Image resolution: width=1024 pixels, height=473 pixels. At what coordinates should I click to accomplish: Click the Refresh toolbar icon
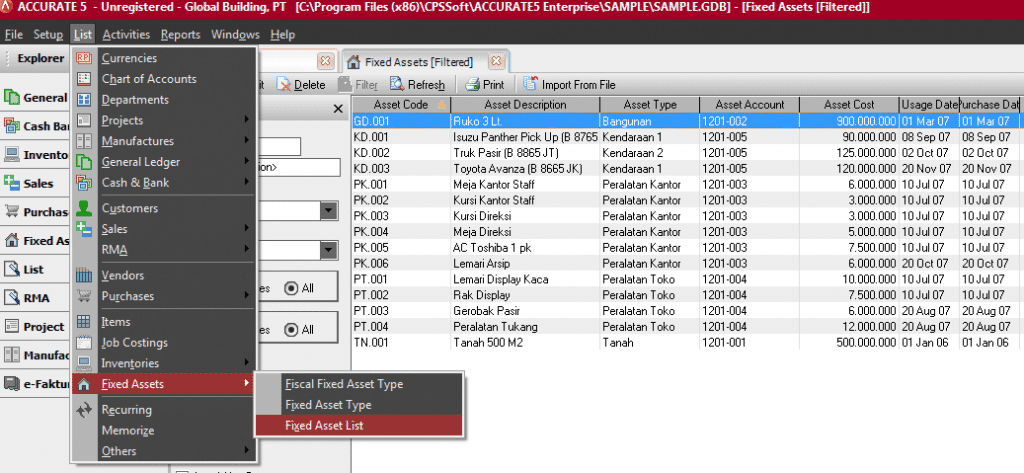tap(396, 84)
